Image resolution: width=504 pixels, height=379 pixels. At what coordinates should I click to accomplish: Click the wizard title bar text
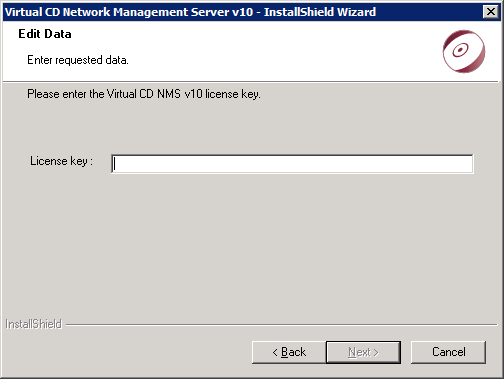[190, 12]
